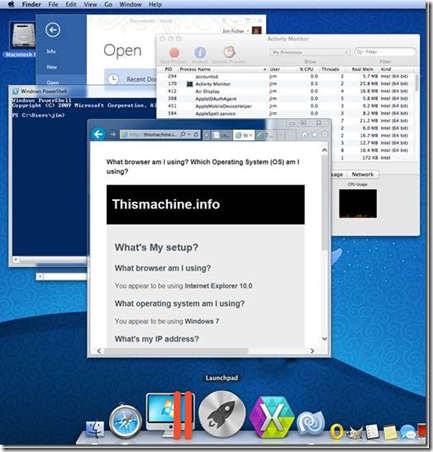Go forward in Internet Explorer
433x452 pixels.
point(113,134)
